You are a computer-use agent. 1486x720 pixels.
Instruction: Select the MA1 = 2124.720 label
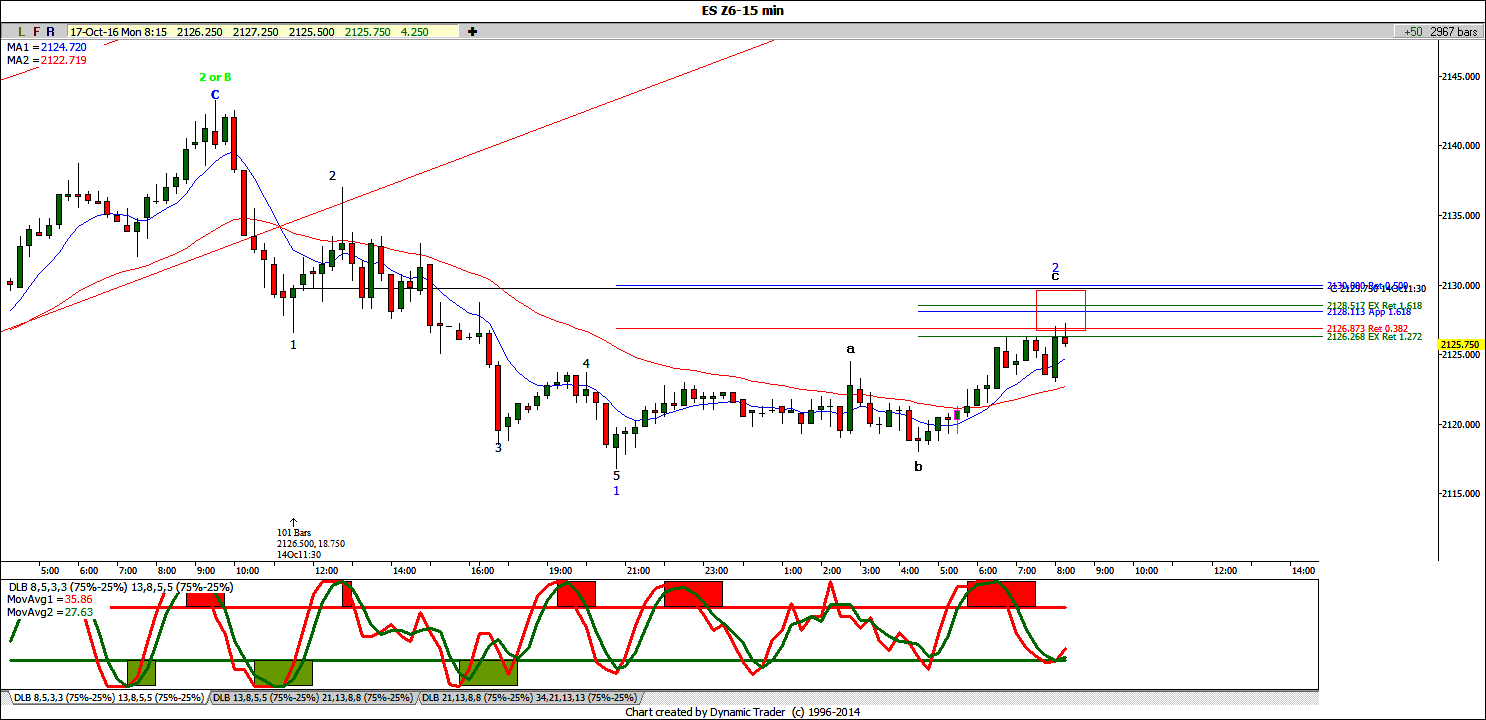tap(47, 47)
